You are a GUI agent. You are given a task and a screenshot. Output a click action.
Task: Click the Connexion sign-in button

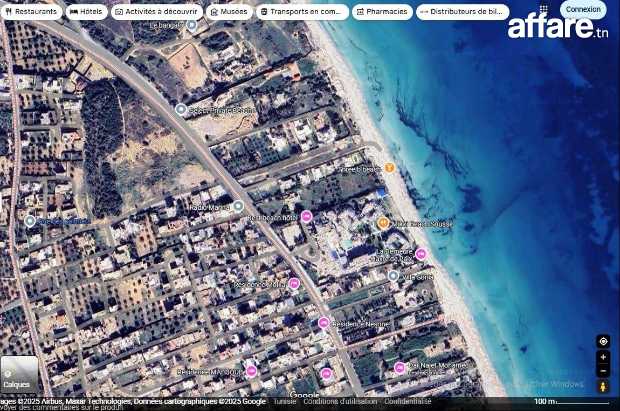pyautogui.click(x=582, y=9)
